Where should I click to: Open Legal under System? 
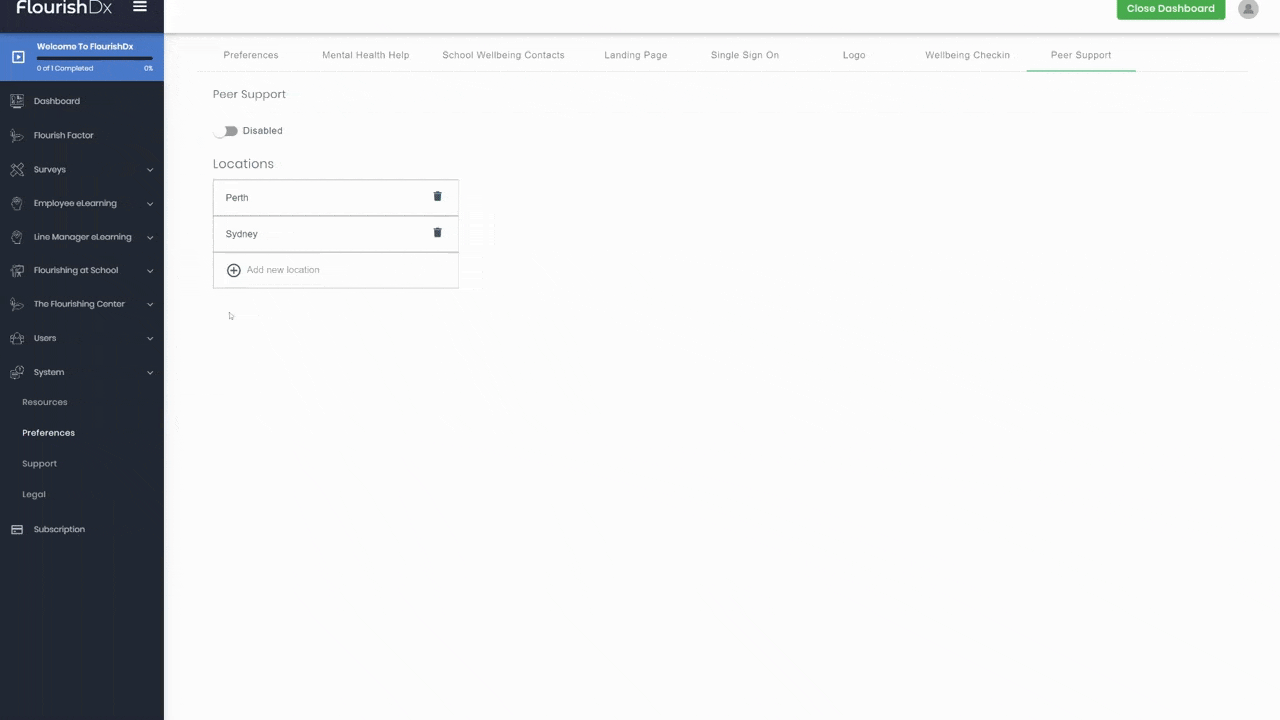coord(34,494)
